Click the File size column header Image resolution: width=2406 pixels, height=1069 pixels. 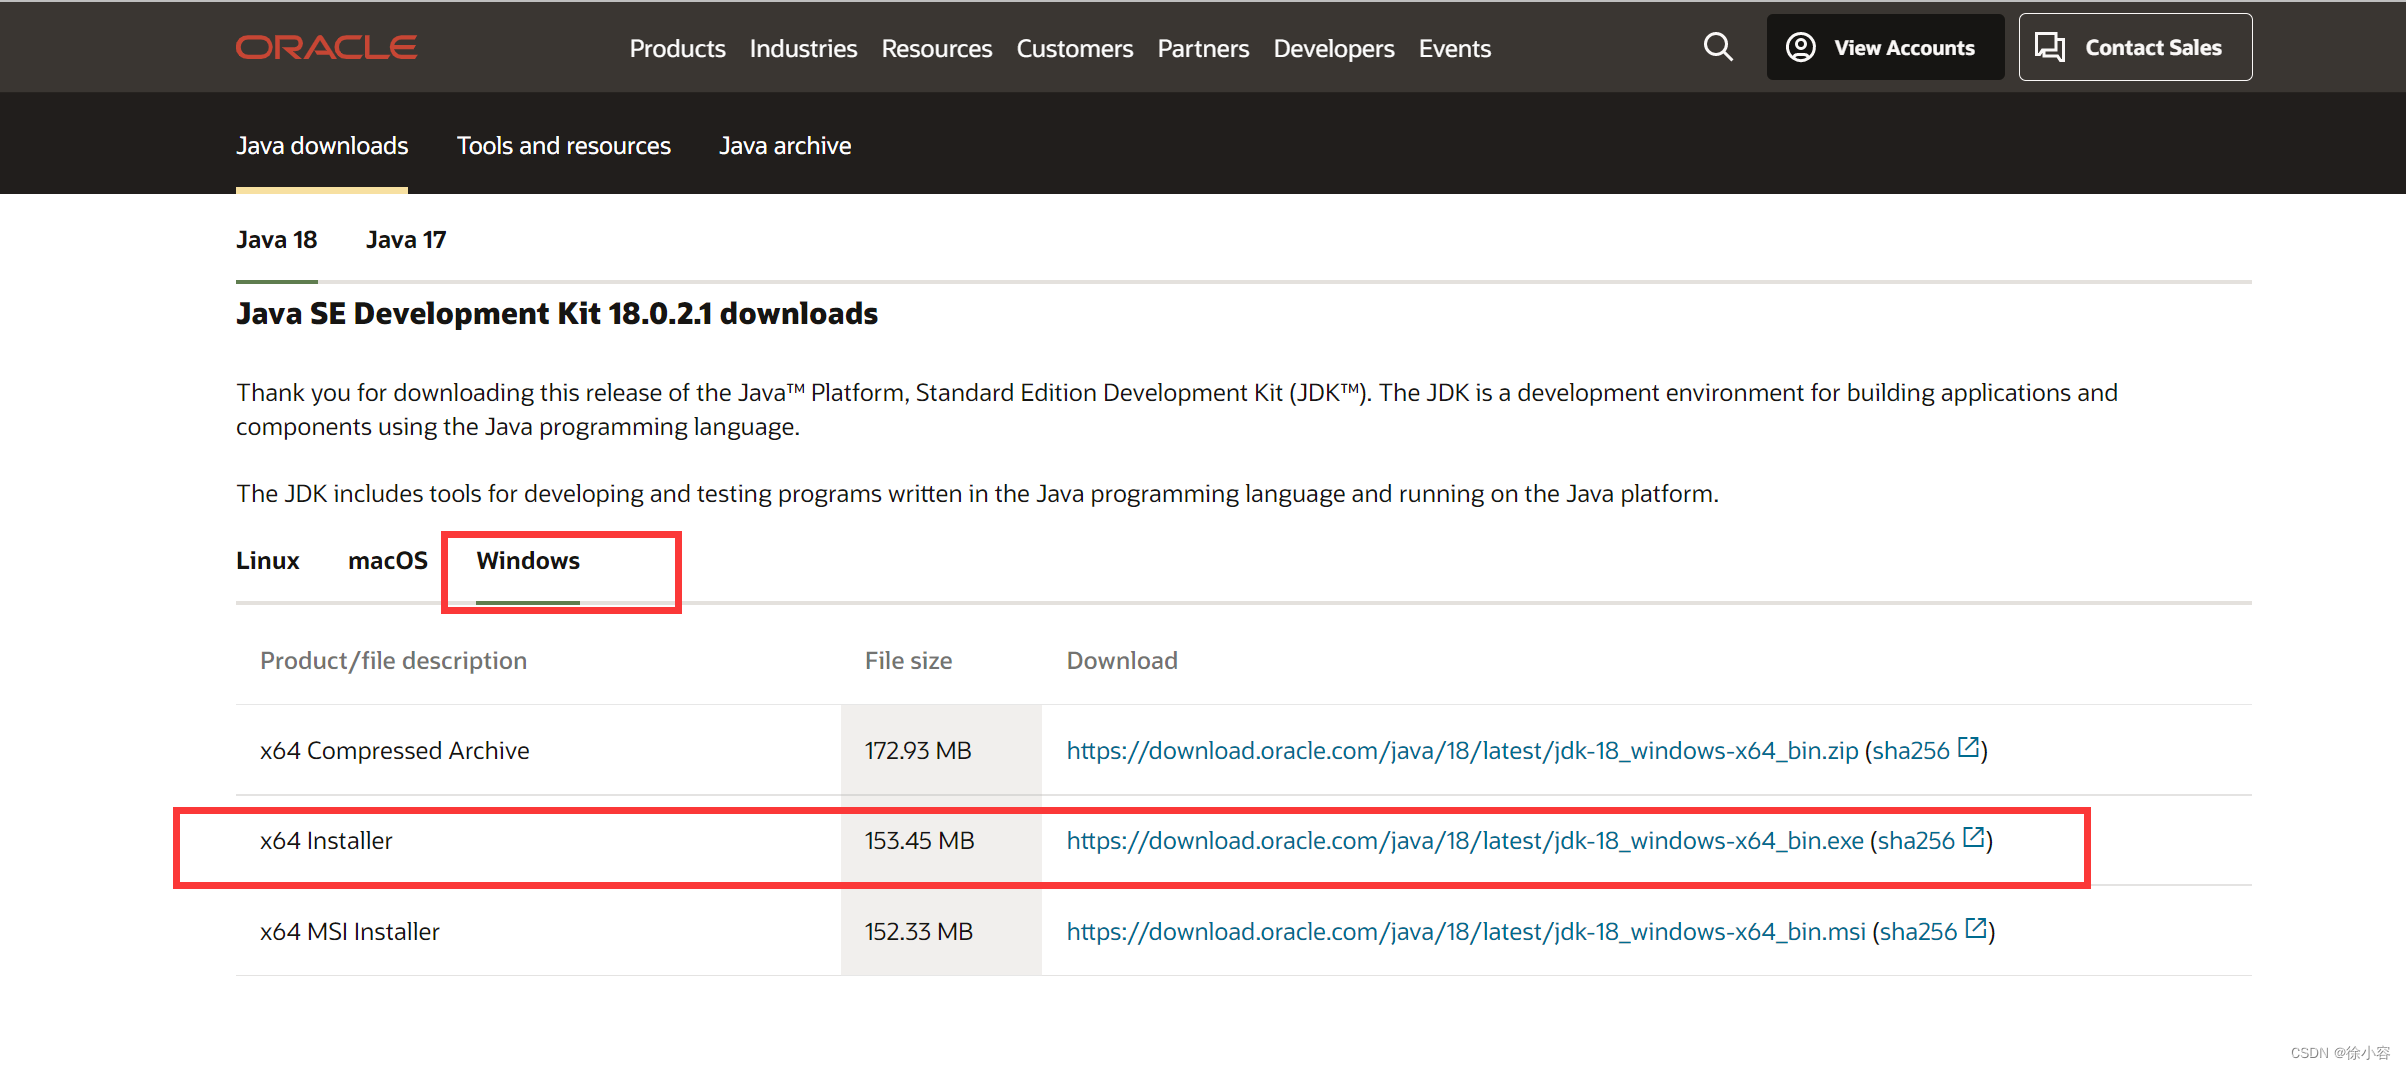908,661
